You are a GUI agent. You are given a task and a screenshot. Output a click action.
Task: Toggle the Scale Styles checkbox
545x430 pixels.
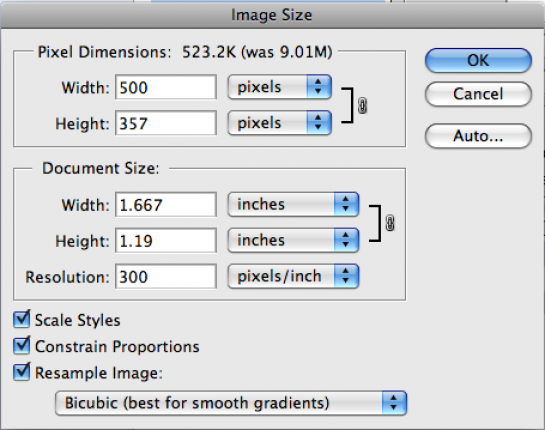pyautogui.click(x=22, y=319)
